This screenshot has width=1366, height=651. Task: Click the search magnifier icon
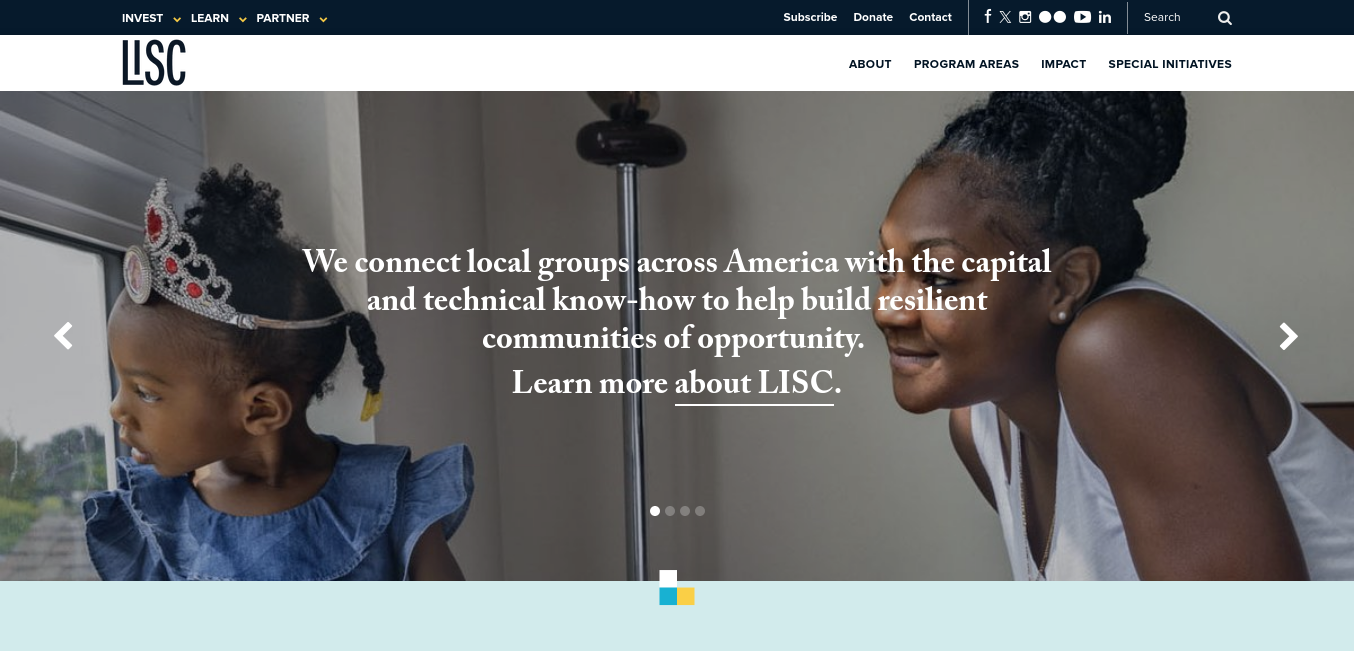[x=1225, y=18]
